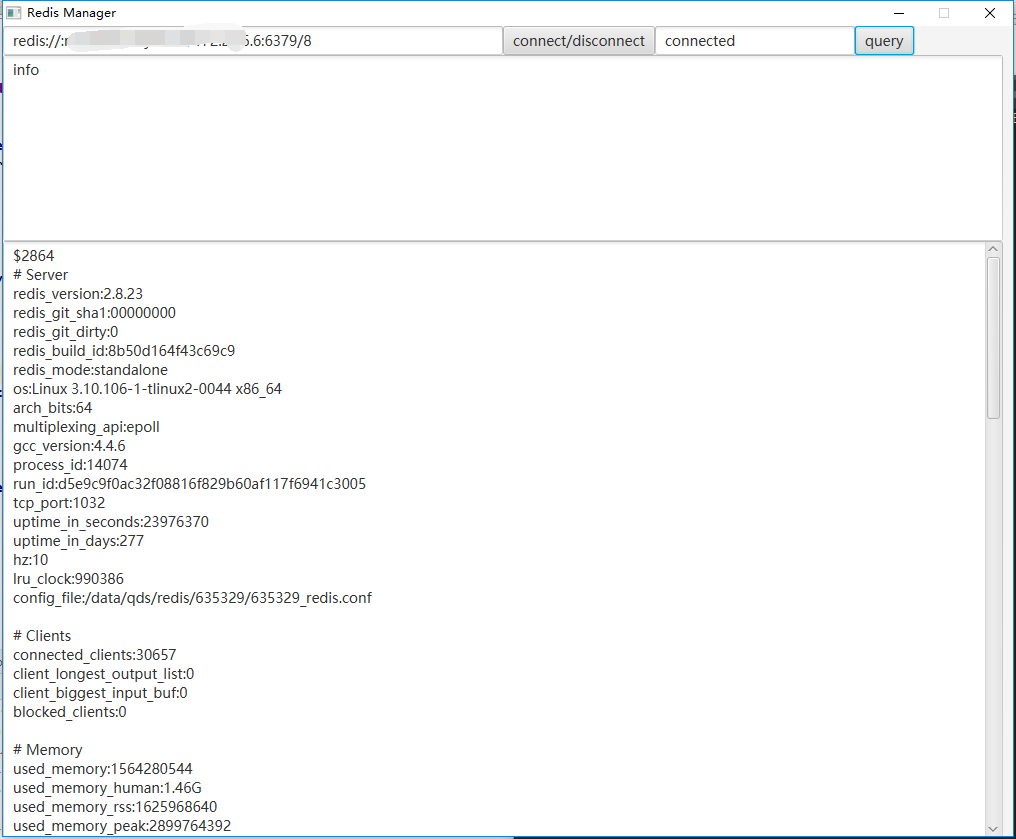Click the hz:10 line

click(x=30, y=560)
